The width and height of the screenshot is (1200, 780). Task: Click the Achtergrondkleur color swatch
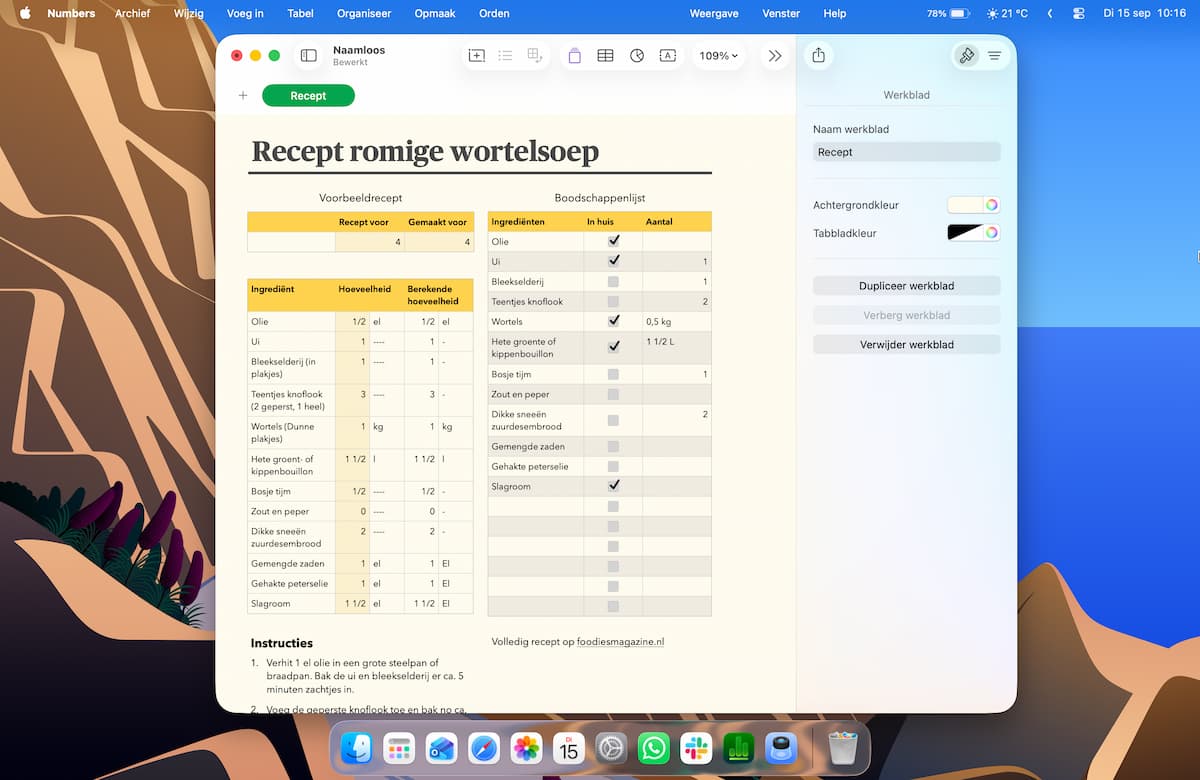(x=966, y=205)
